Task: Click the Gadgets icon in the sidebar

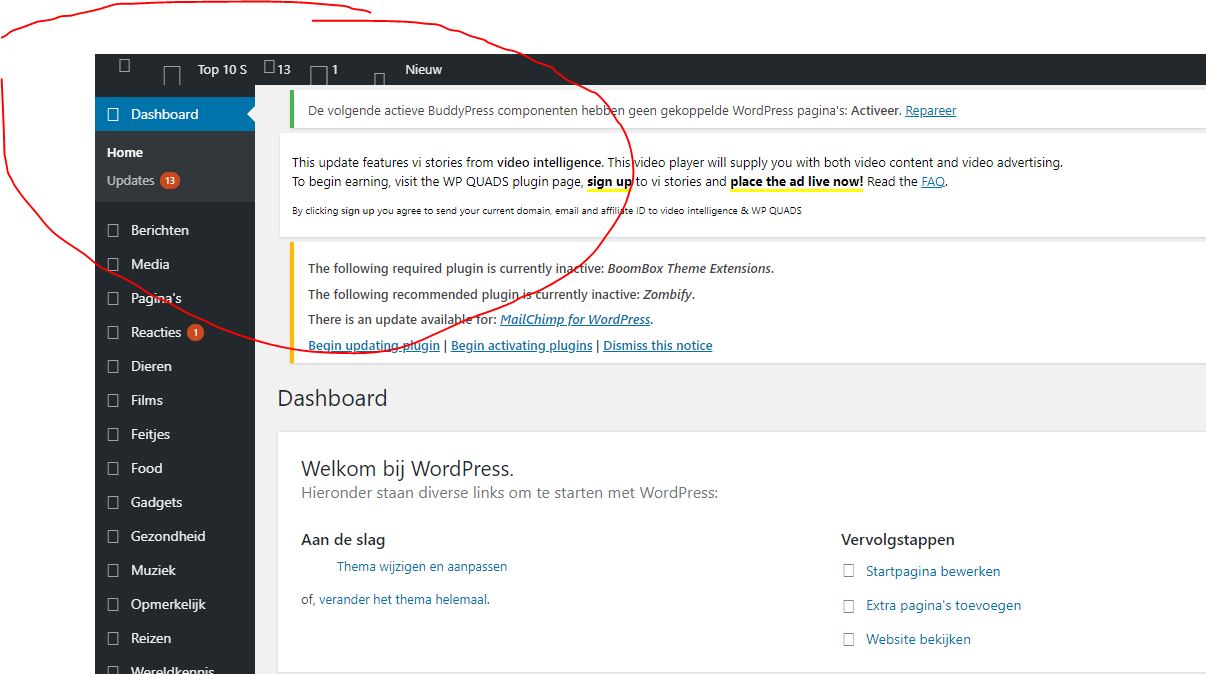Action: [113, 502]
